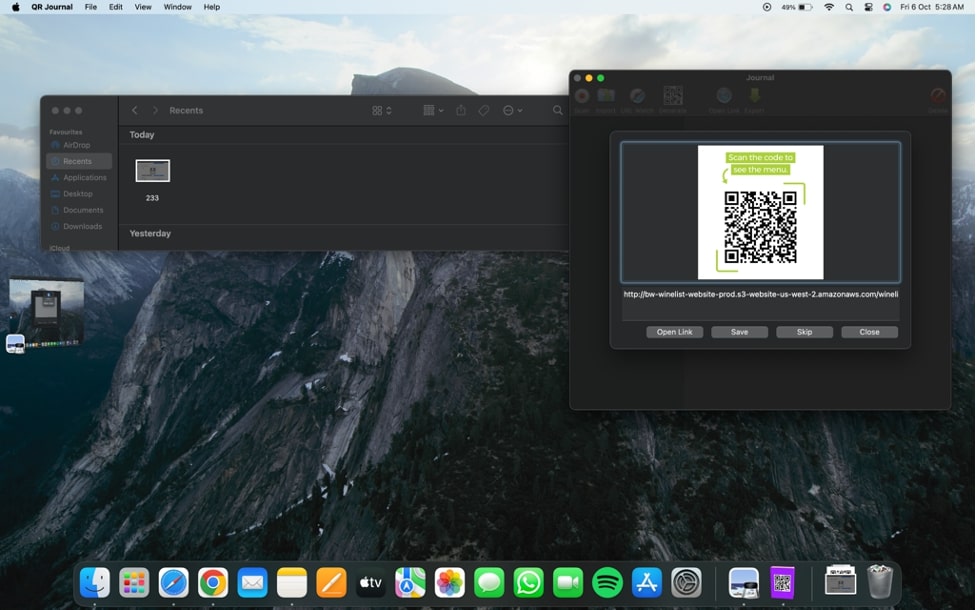Open Spotify from the Dock
Image resolution: width=977 pixels, height=610 pixels.
[607, 582]
